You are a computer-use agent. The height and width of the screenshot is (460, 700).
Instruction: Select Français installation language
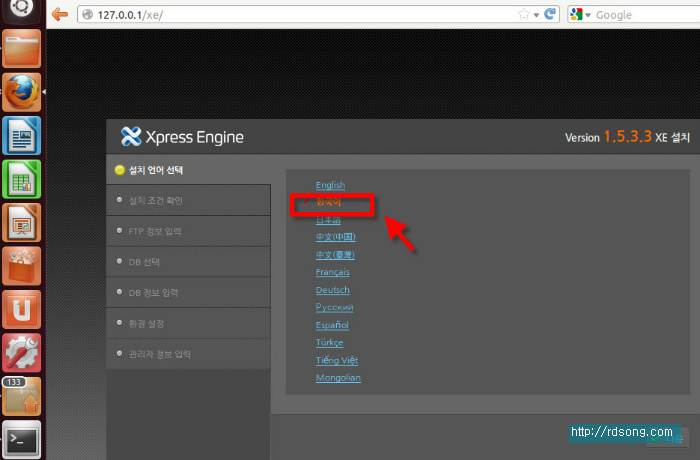(333, 272)
